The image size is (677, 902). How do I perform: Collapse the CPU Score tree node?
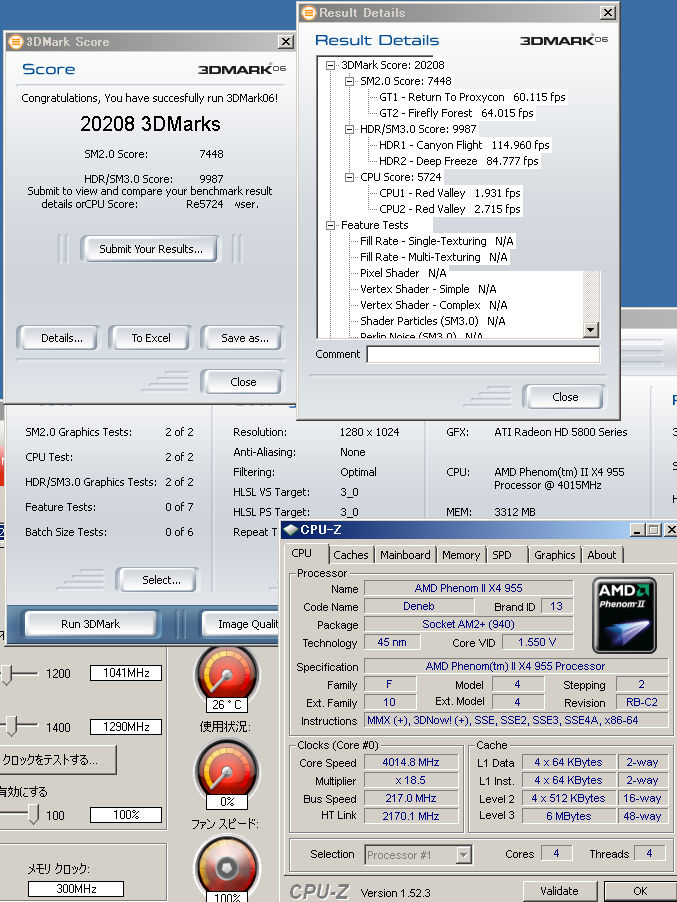click(x=351, y=177)
